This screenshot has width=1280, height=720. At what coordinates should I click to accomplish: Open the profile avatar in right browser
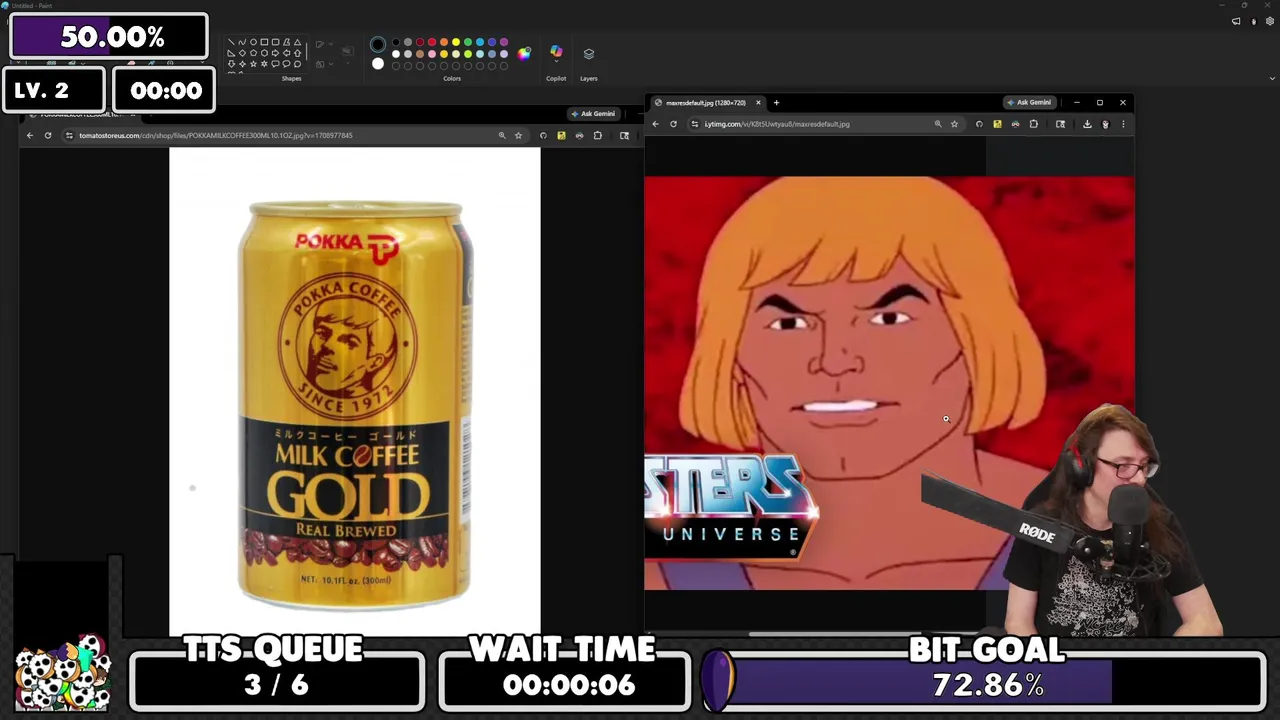coord(1105,124)
